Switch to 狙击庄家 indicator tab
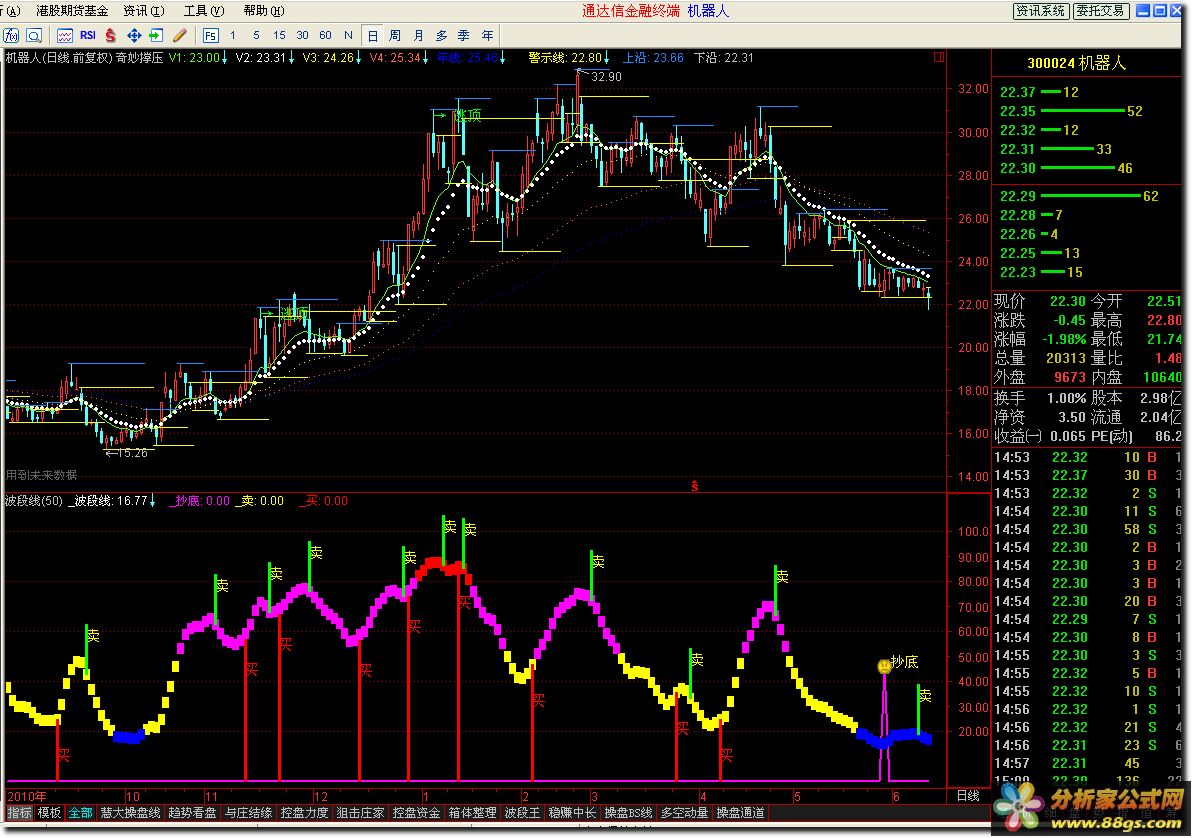Image resolution: width=1193 pixels, height=838 pixels. [x=360, y=813]
